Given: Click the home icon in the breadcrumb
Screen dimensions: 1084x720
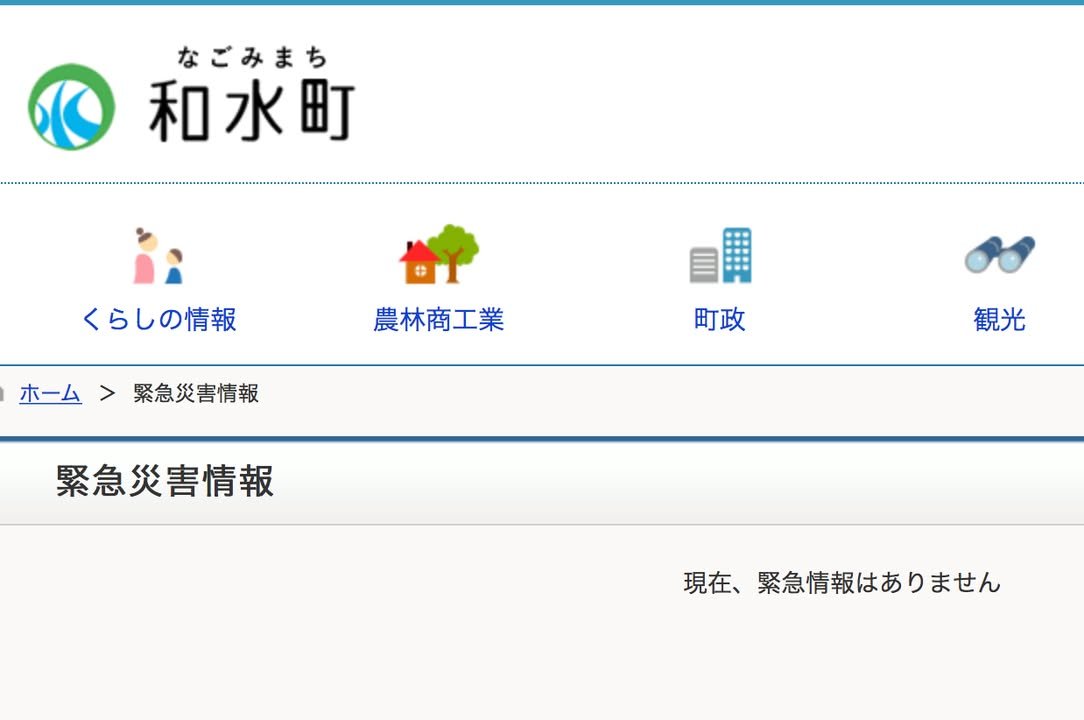Looking at the screenshot, I should pyautogui.click(x=3, y=394).
